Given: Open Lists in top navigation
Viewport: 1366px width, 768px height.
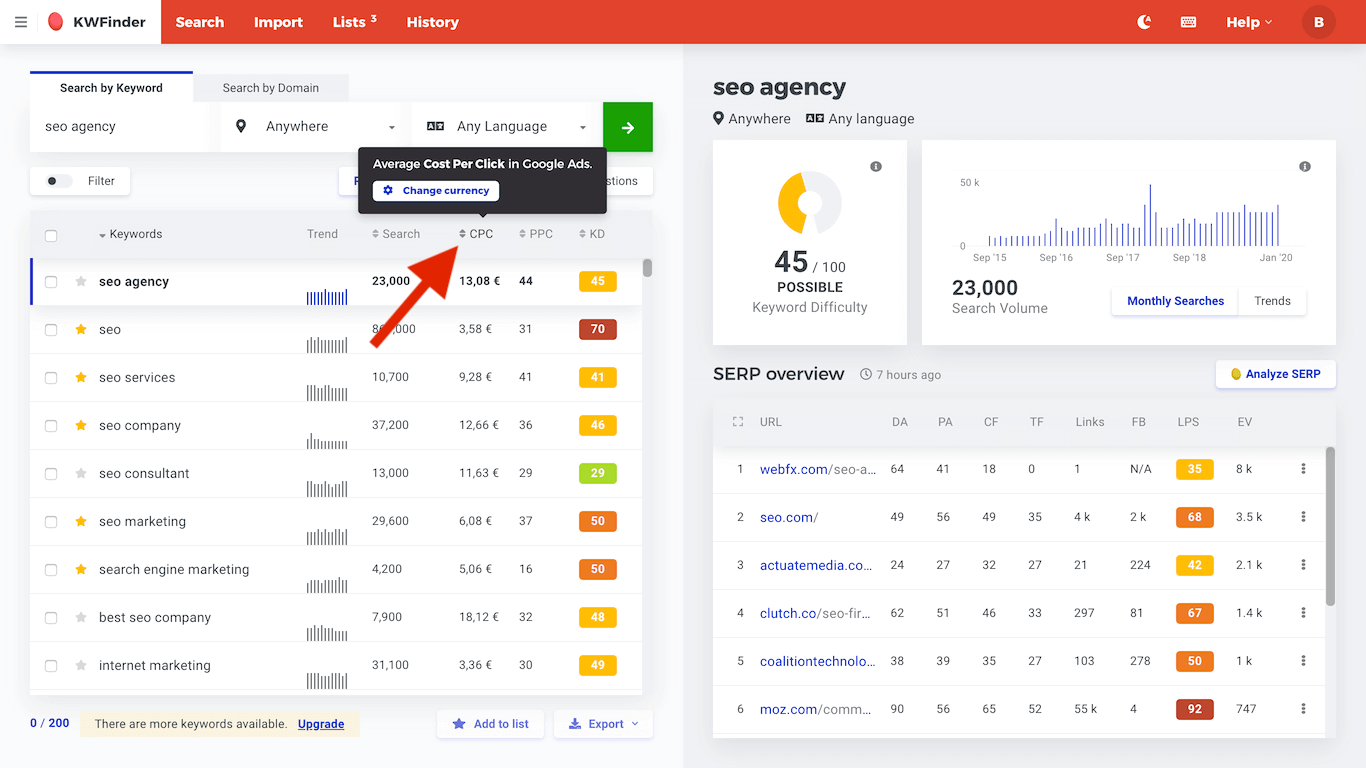Looking at the screenshot, I should coord(355,22).
